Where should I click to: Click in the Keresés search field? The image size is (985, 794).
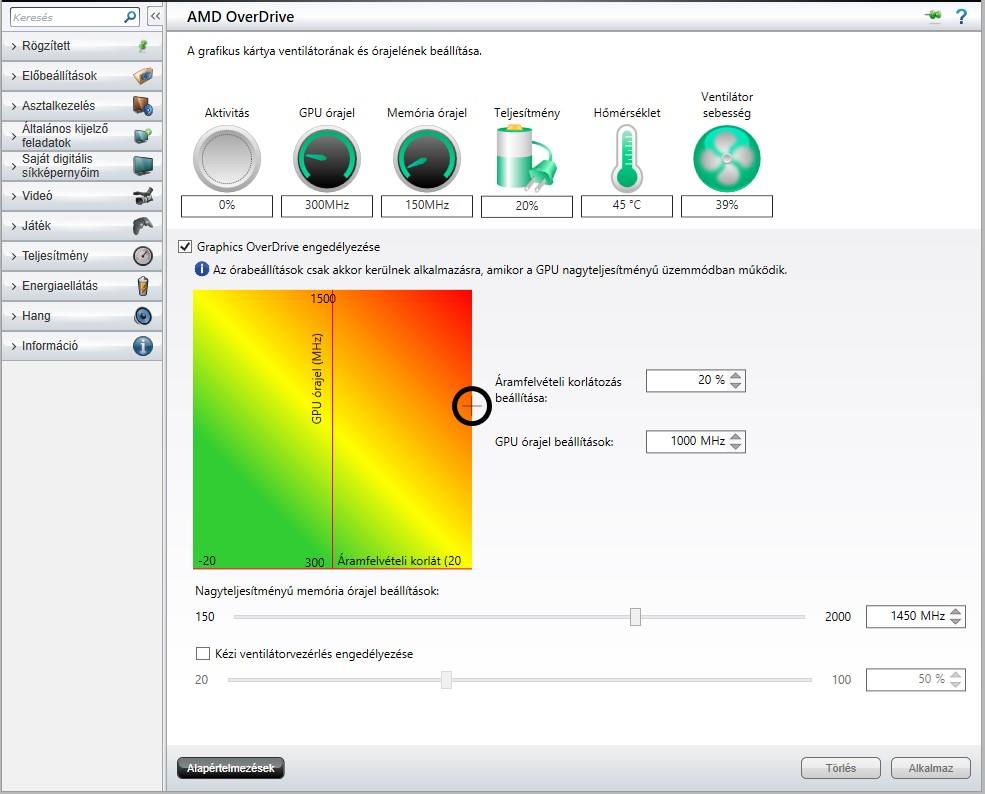point(66,17)
